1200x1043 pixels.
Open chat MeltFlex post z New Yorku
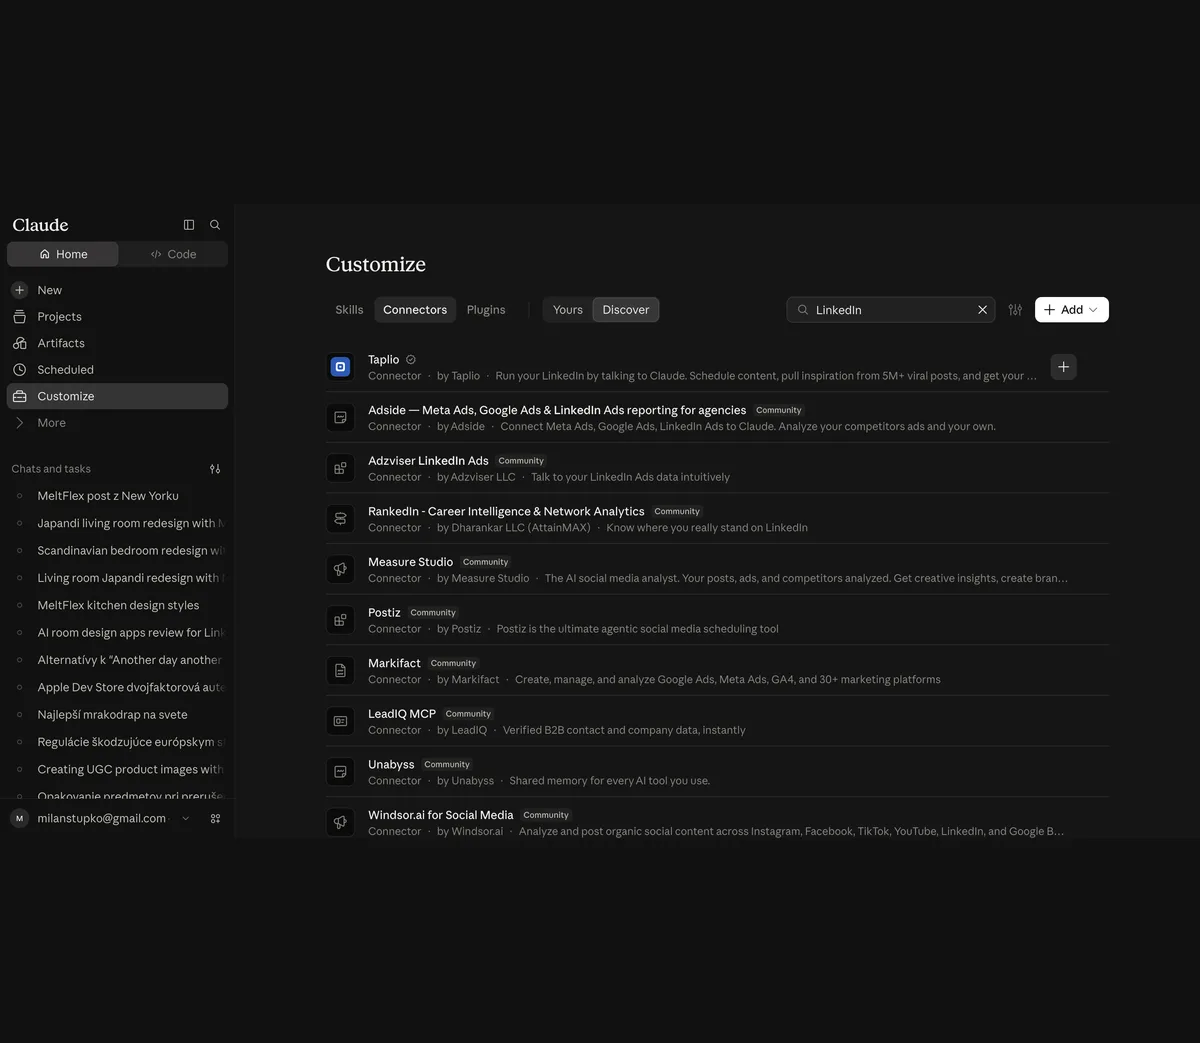point(117,496)
